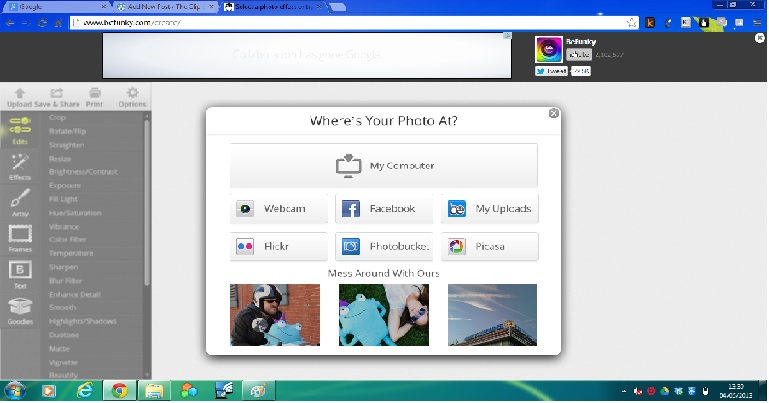
Task: Select the blue monster sample photo
Action: click(x=383, y=314)
